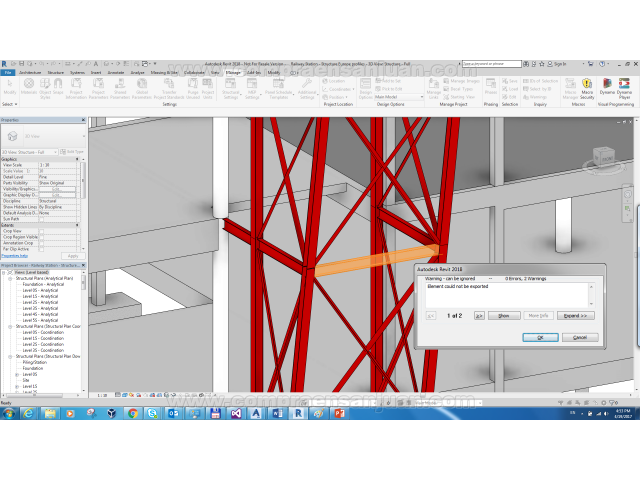Open the Phases tool
This screenshot has height=480, width=640.
[x=491, y=87]
